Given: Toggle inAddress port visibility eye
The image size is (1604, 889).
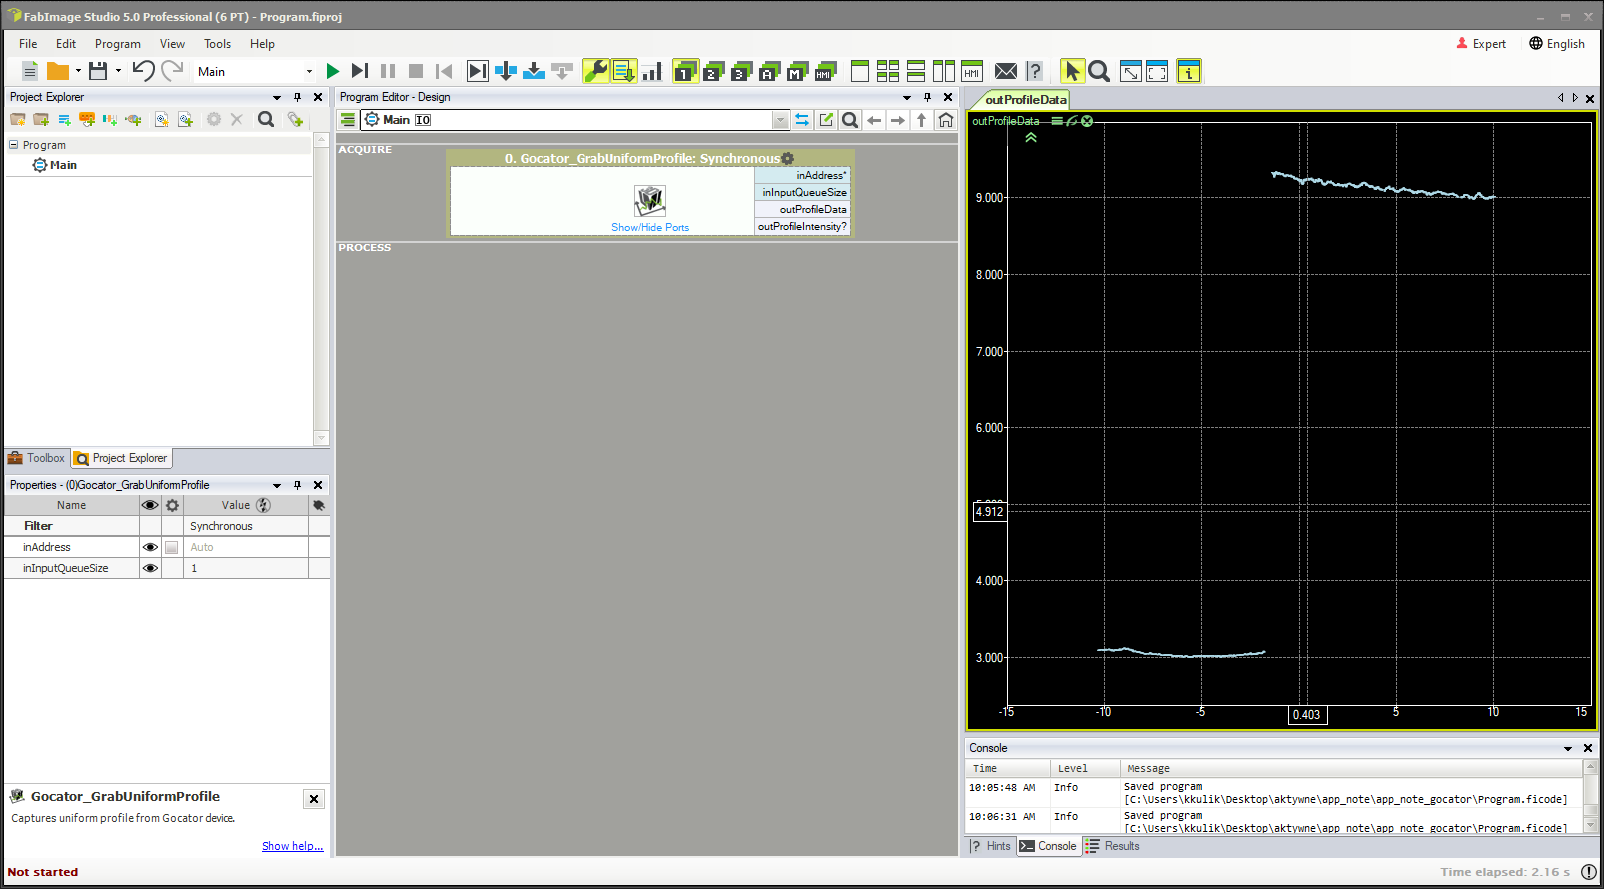Looking at the screenshot, I should [x=150, y=547].
